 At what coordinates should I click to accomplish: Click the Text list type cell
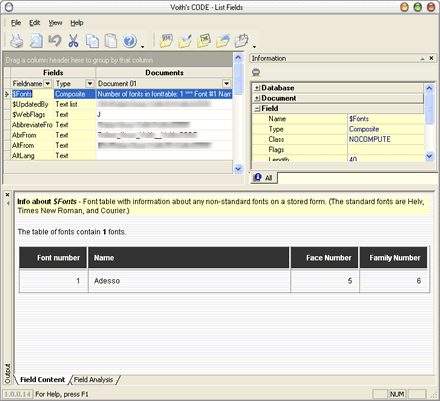75,104
